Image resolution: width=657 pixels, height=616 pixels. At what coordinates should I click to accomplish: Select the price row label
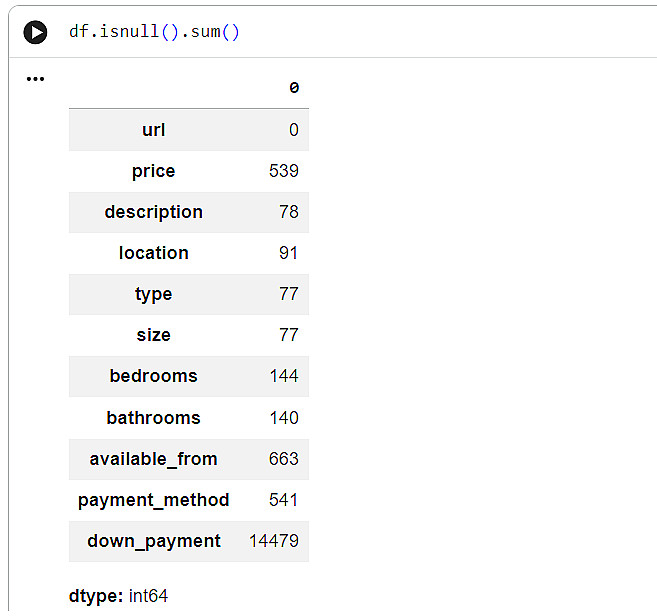[x=153, y=171]
